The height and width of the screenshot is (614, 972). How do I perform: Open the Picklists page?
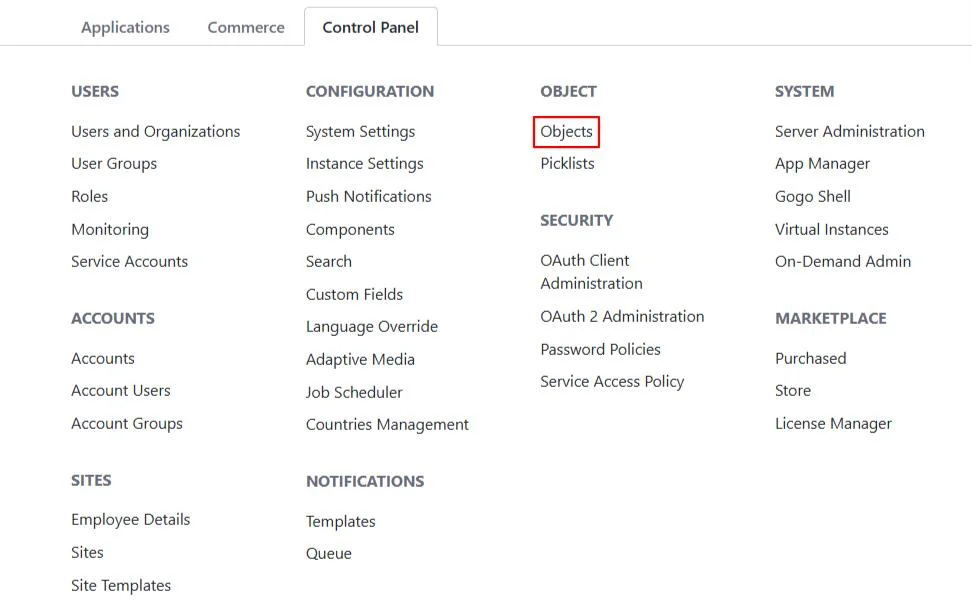pyautogui.click(x=567, y=163)
